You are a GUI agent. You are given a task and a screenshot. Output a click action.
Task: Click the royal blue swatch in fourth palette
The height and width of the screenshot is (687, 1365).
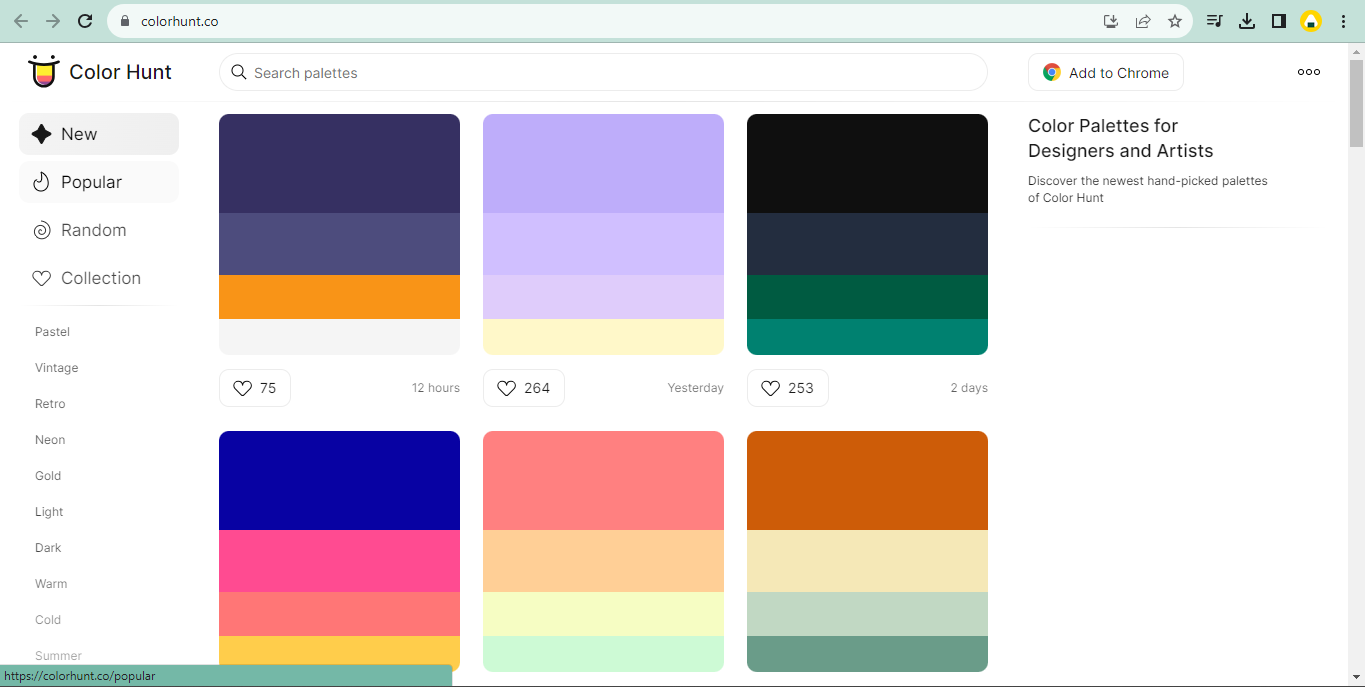(x=339, y=480)
